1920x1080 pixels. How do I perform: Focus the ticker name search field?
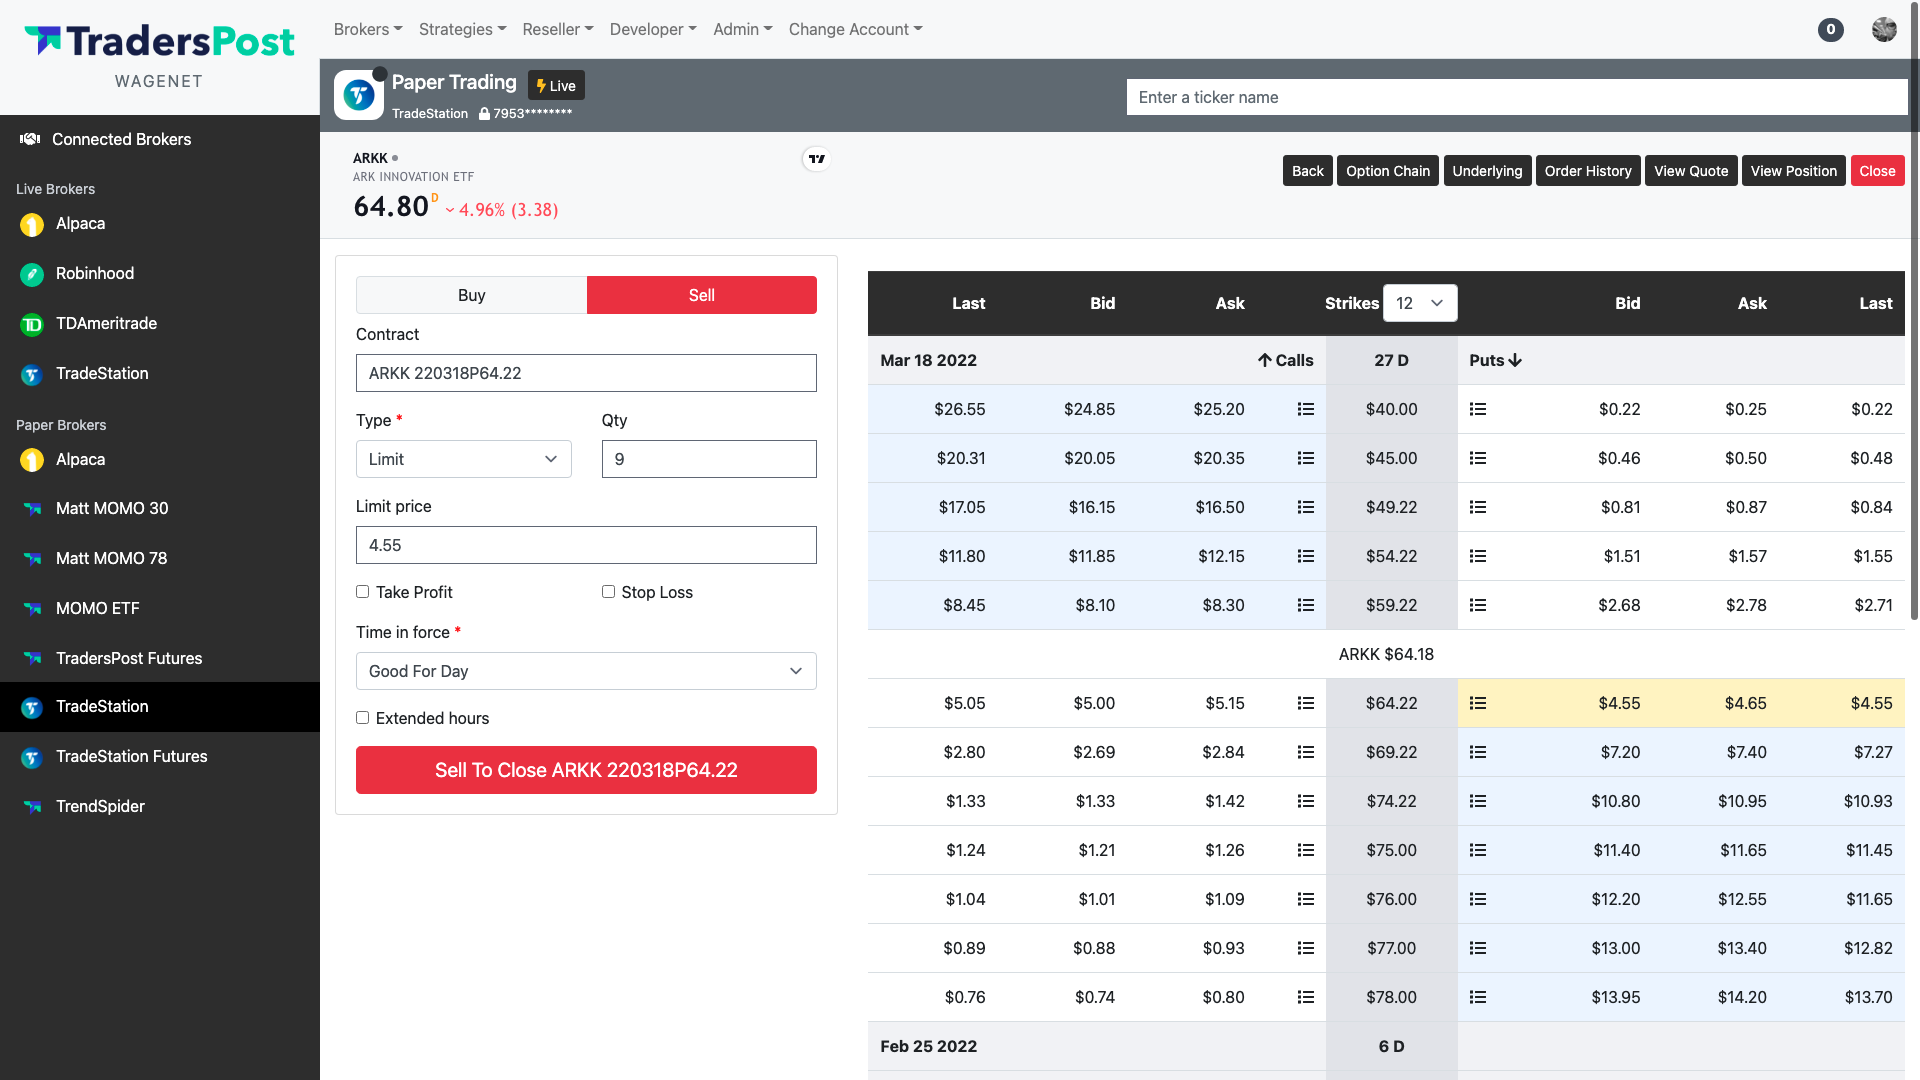pos(1517,97)
